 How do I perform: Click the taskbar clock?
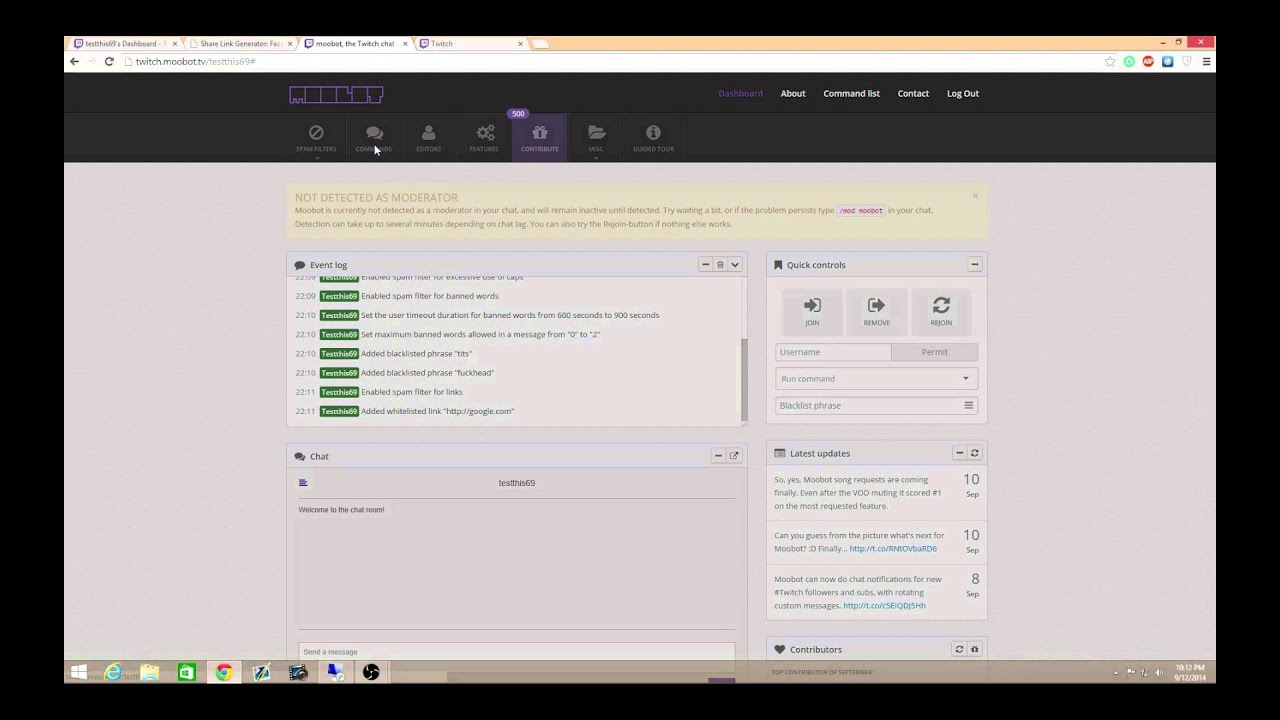tap(1190, 672)
